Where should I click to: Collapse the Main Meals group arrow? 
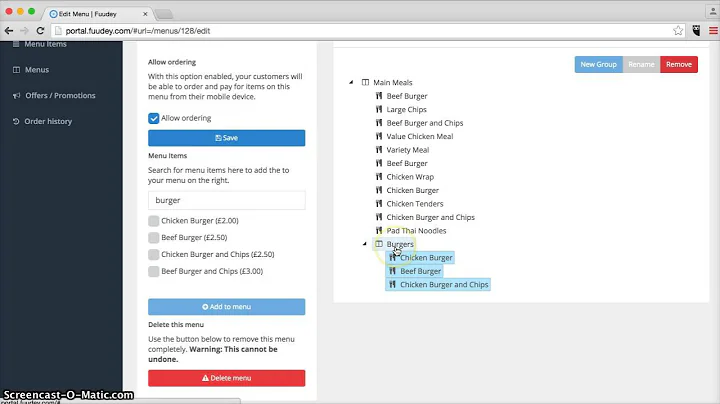[351, 82]
